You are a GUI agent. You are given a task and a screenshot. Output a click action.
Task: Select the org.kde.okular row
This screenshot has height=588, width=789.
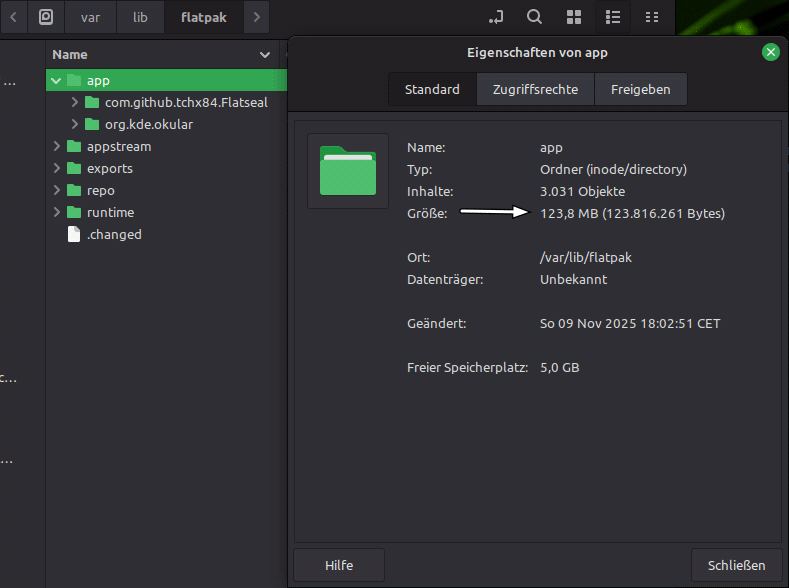[x=167, y=124]
